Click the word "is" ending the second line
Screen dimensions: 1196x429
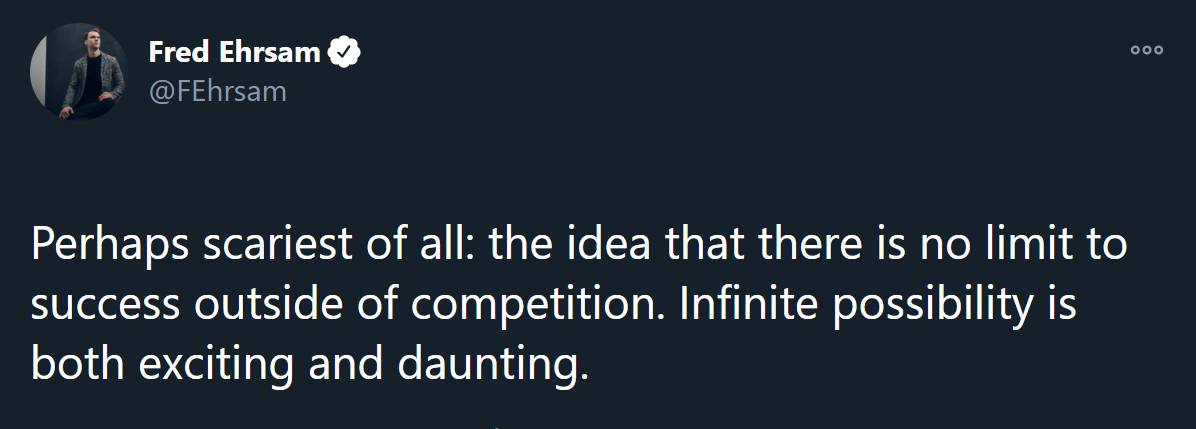pyautogui.click(x=1062, y=305)
